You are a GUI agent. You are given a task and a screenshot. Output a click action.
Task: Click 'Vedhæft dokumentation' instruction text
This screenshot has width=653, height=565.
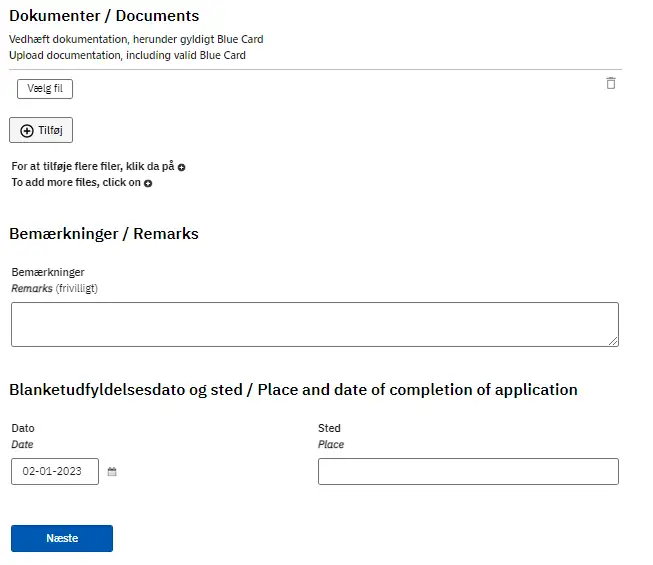click(x=136, y=39)
